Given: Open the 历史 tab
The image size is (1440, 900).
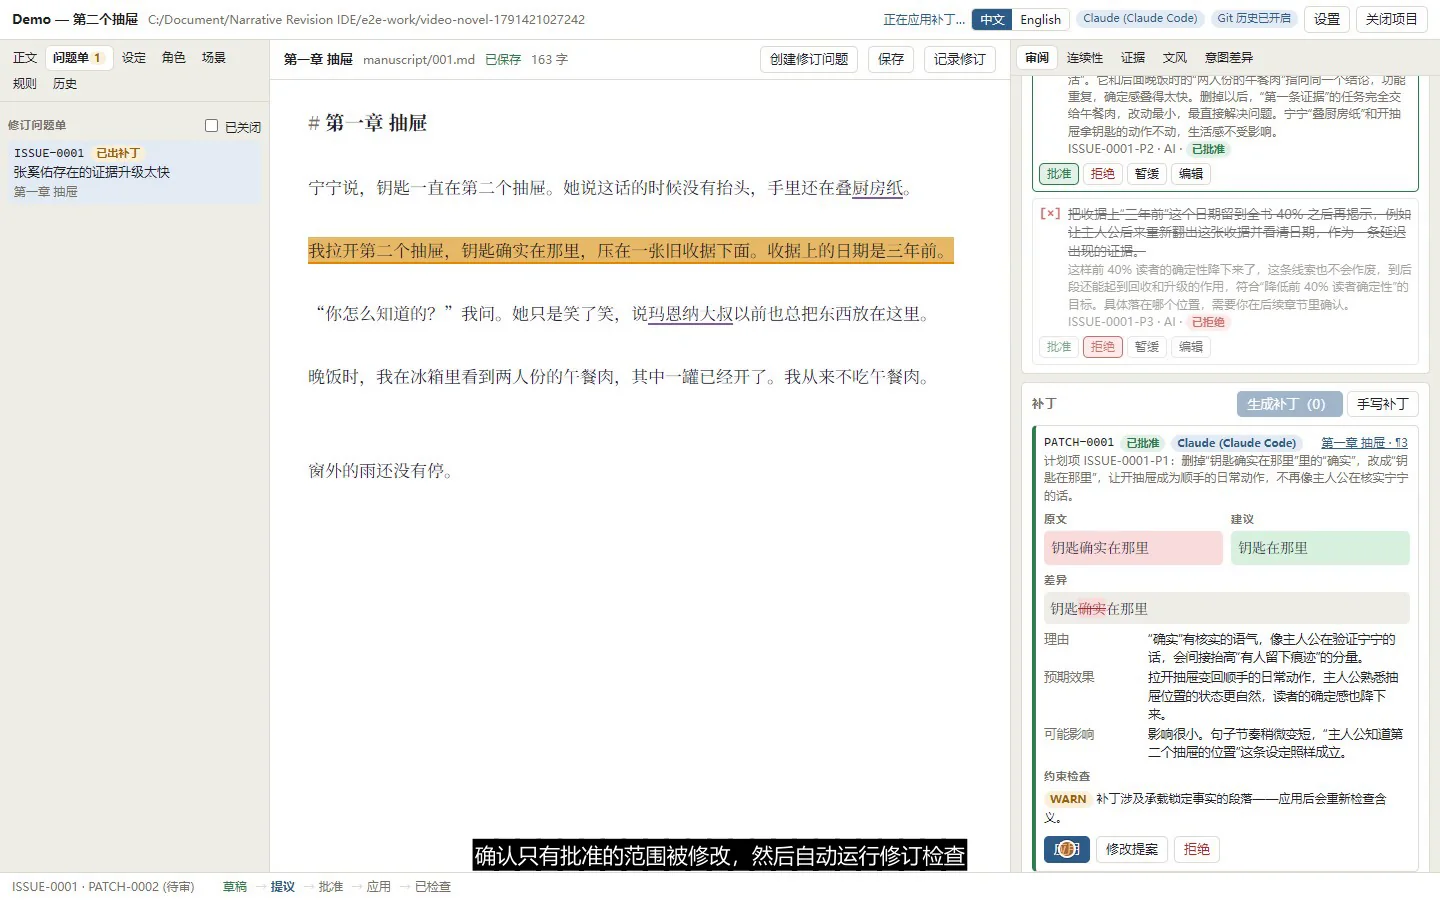Looking at the screenshot, I should coord(65,84).
